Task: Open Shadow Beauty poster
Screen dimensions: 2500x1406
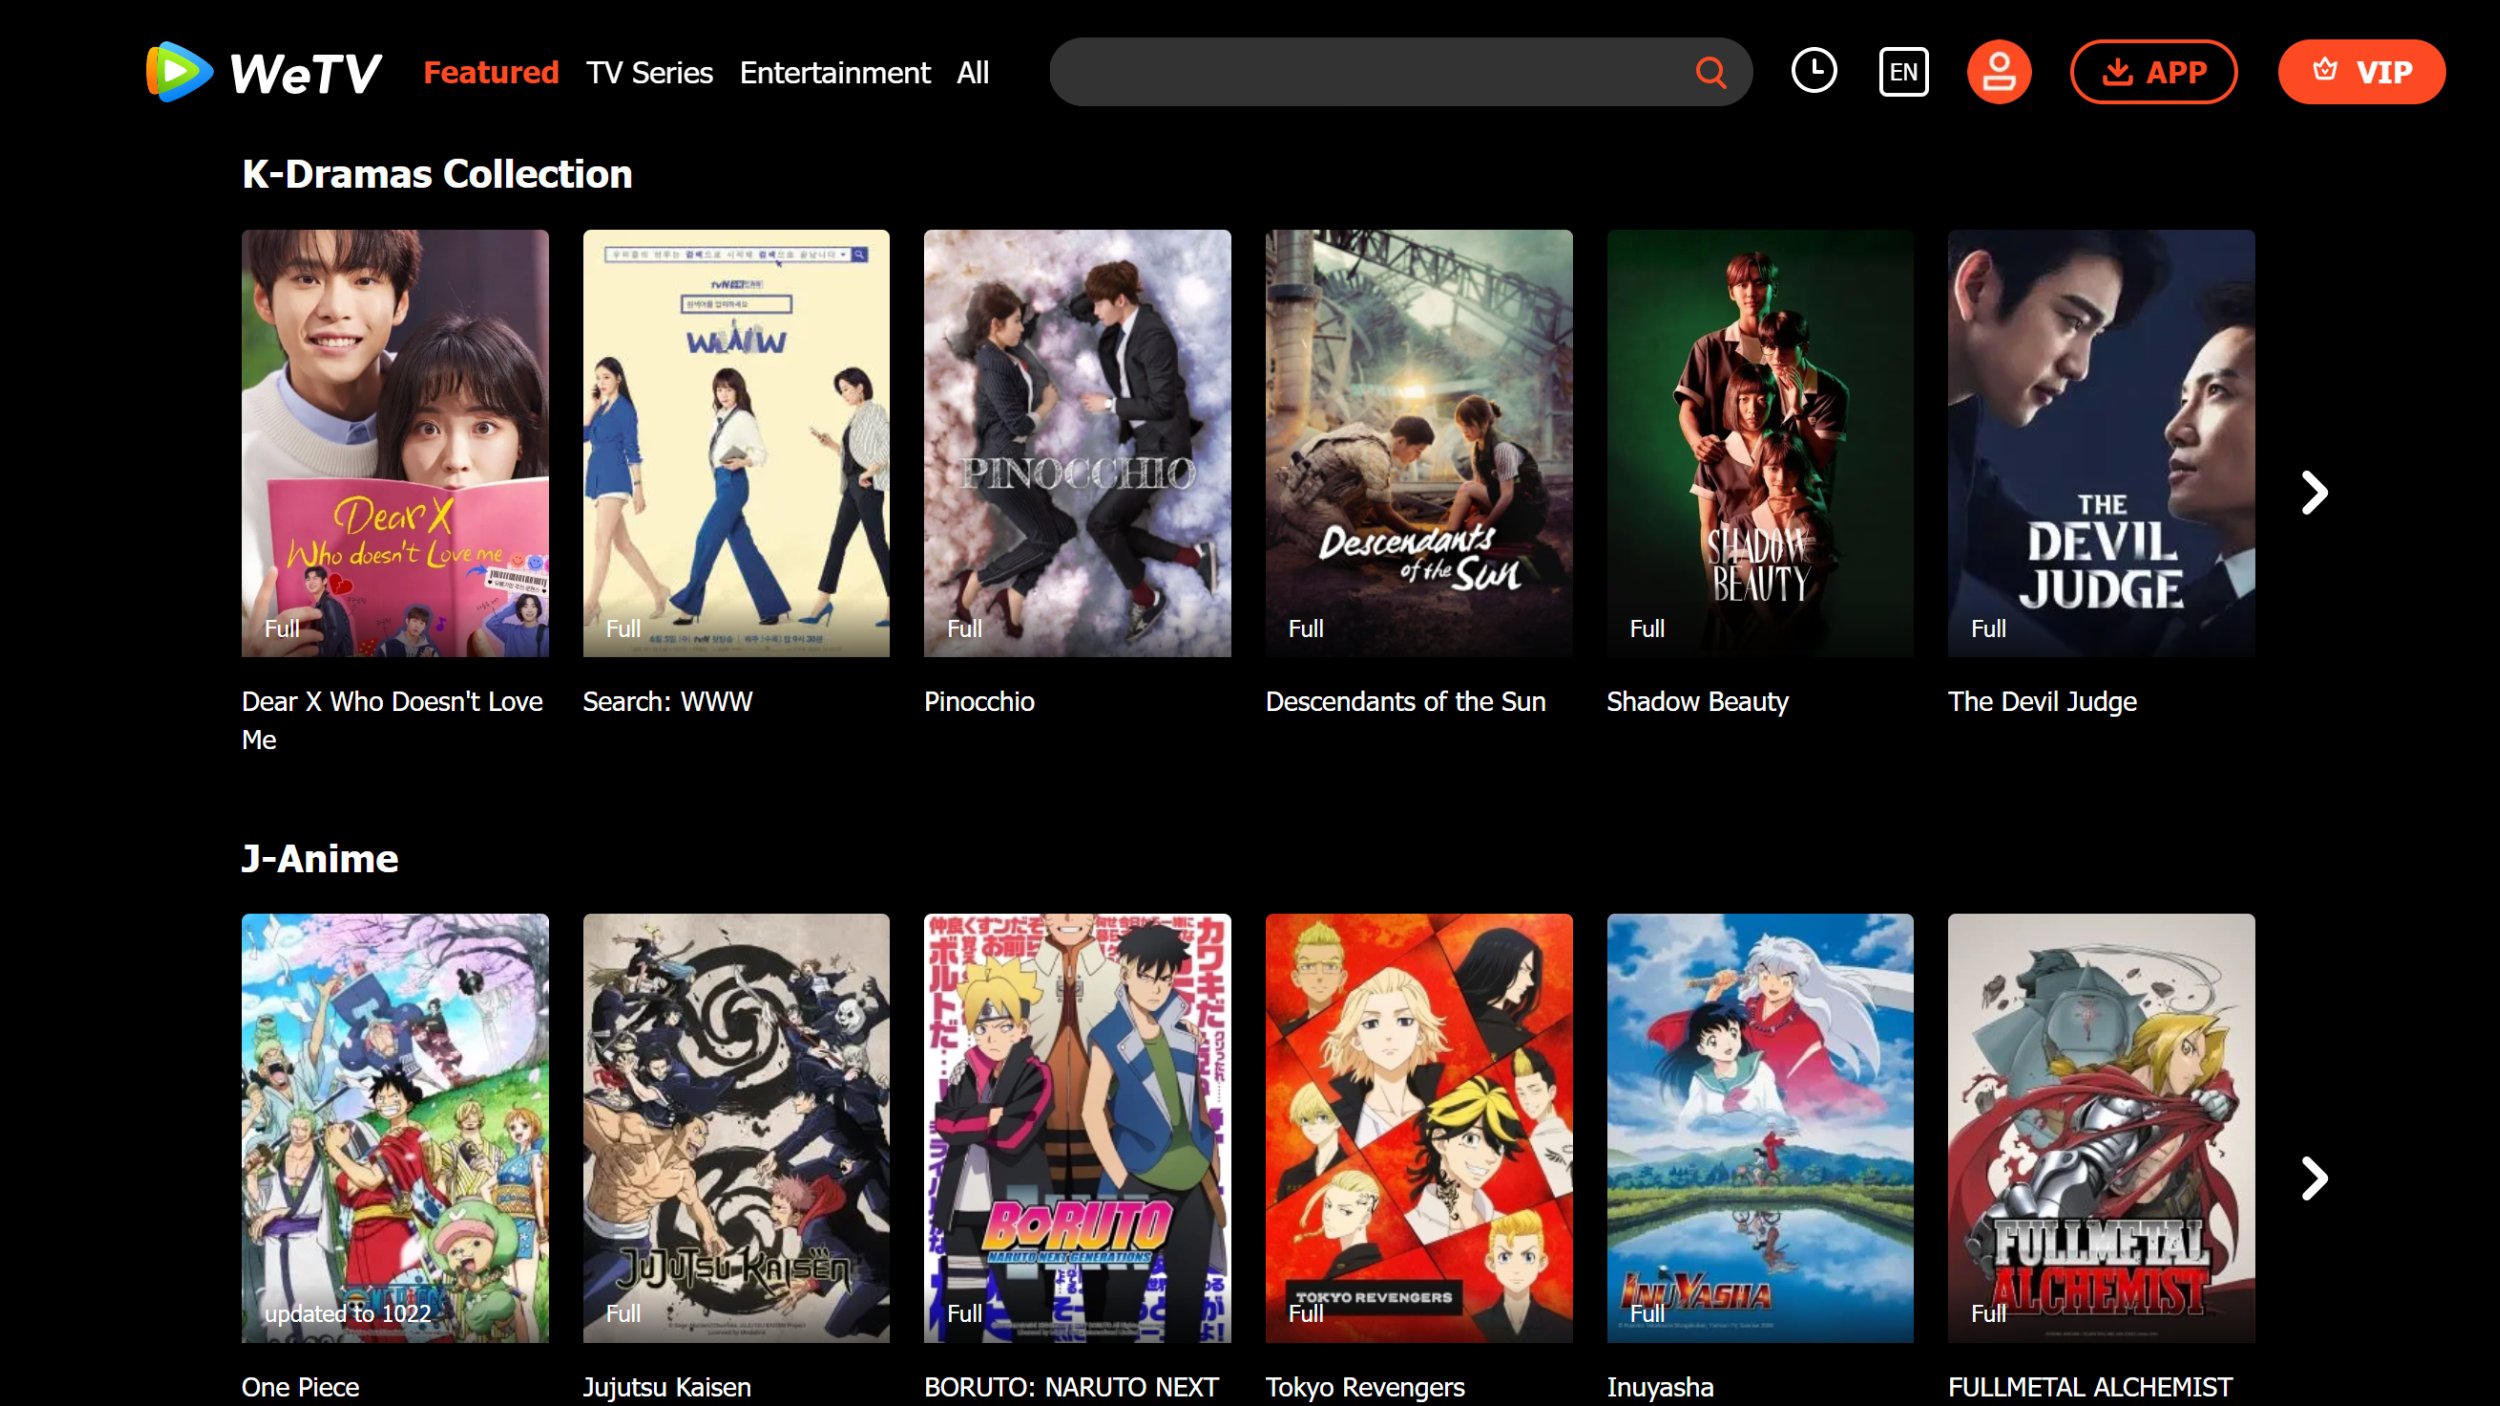Action: tap(1760, 443)
